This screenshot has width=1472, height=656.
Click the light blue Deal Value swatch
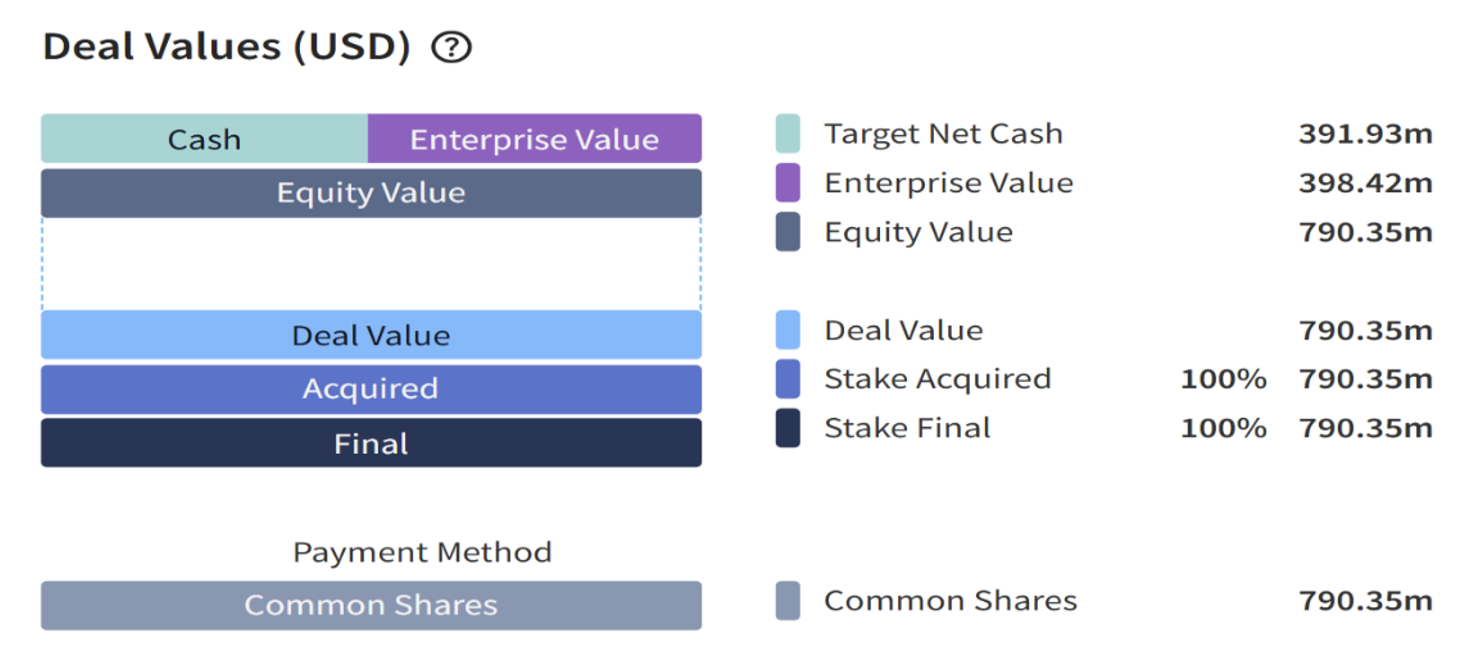(787, 330)
